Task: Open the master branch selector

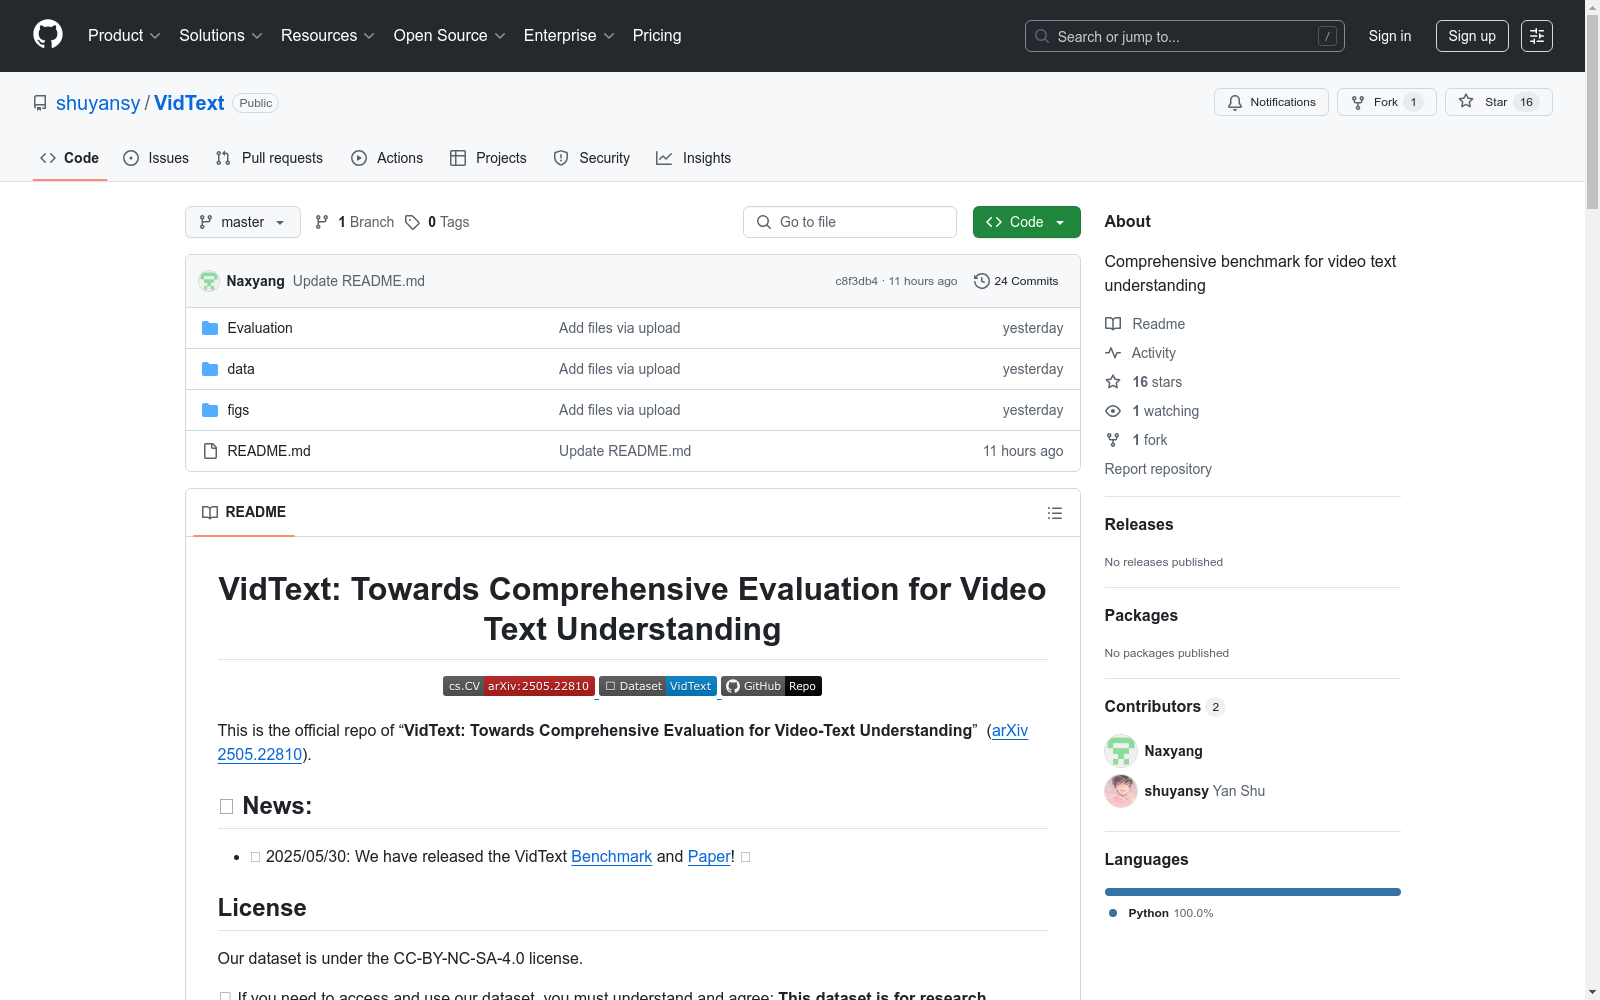Action: click(x=243, y=222)
